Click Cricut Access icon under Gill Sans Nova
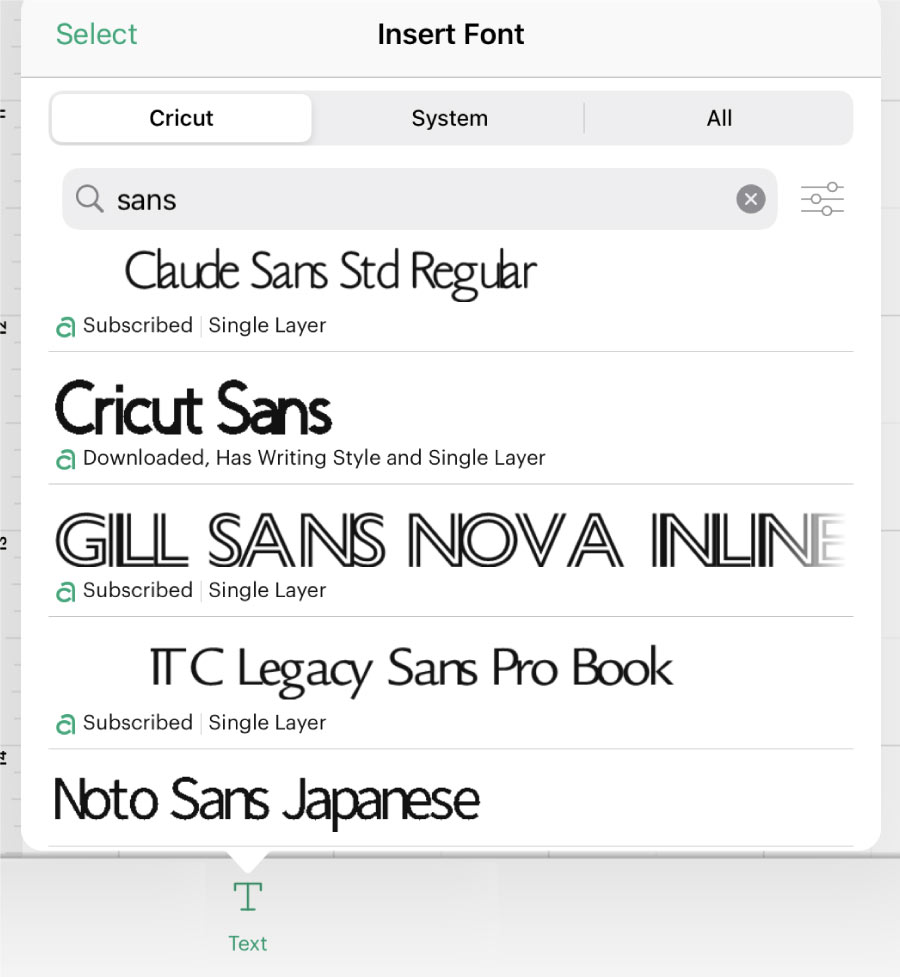Image resolution: width=900 pixels, height=977 pixels. pyautogui.click(x=65, y=591)
